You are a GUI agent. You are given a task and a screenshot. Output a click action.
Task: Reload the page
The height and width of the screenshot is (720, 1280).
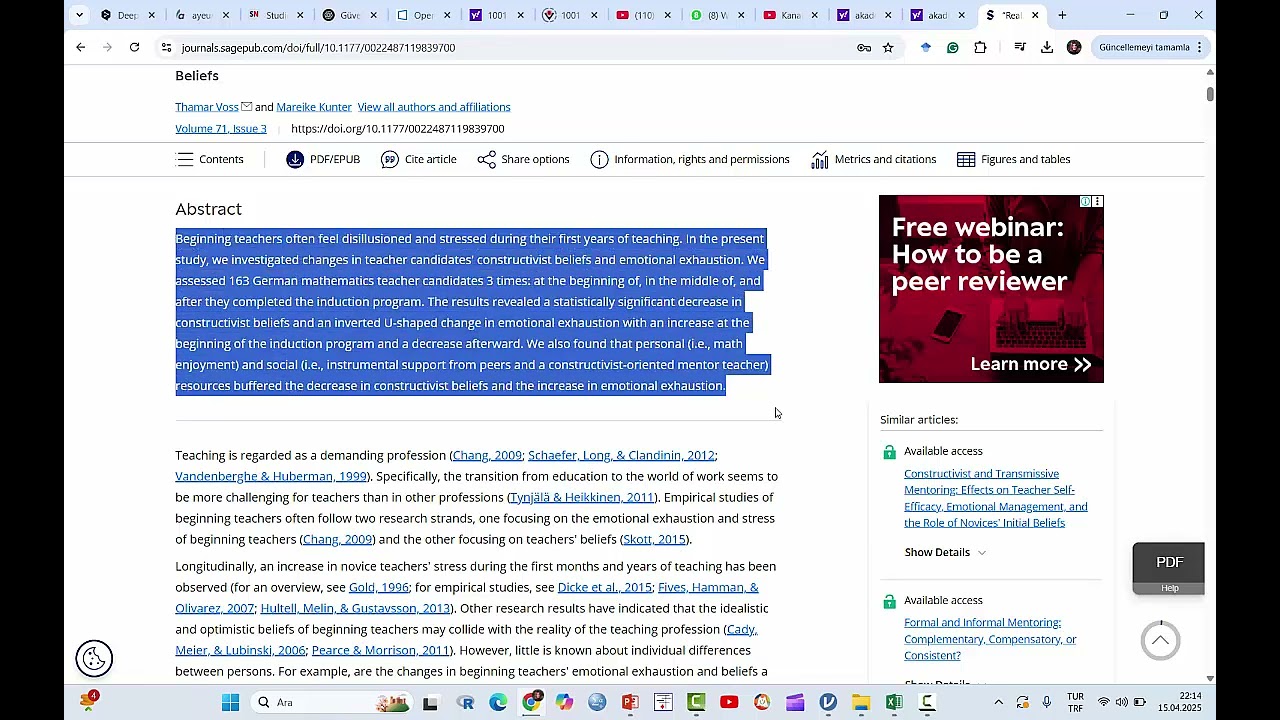[134, 47]
